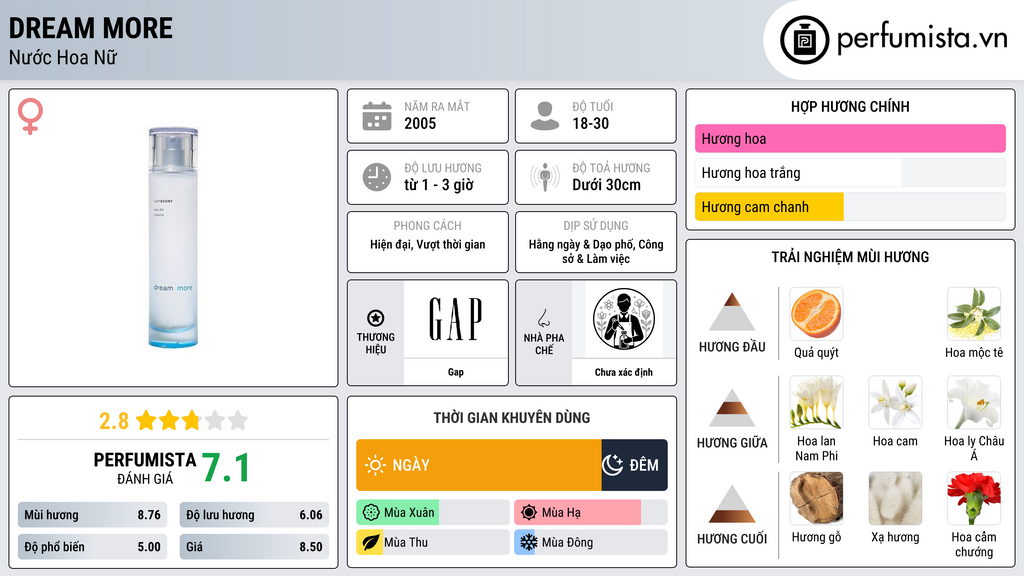Click the Độ phổ biến 5.00 score bar
The image size is (1024, 576).
pyautogui.click(x=92, y=547)
